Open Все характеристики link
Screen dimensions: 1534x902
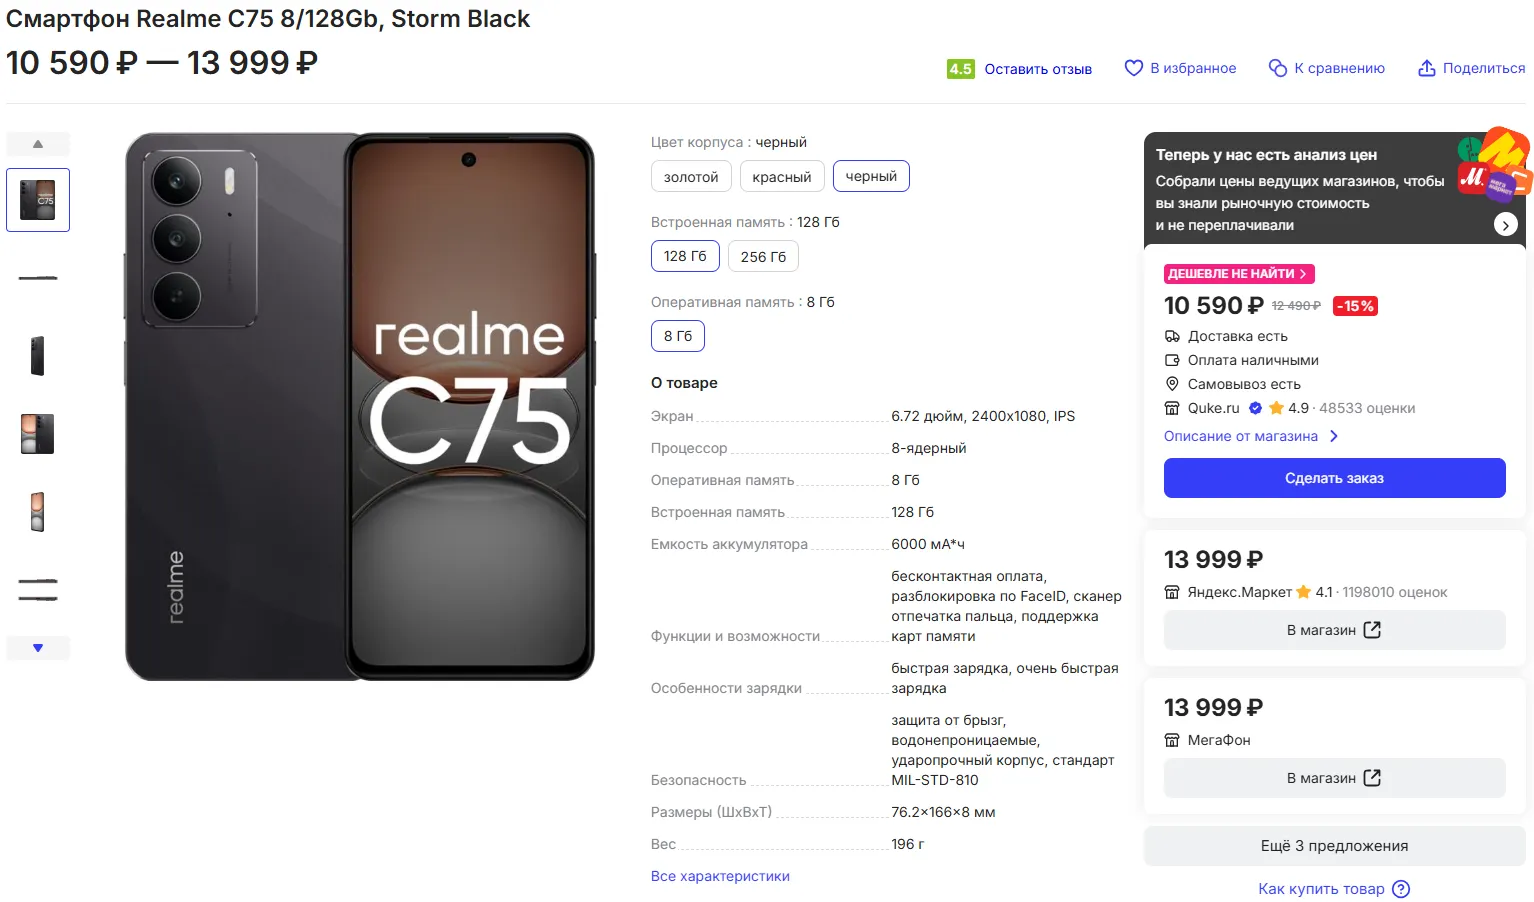[720, 876]
